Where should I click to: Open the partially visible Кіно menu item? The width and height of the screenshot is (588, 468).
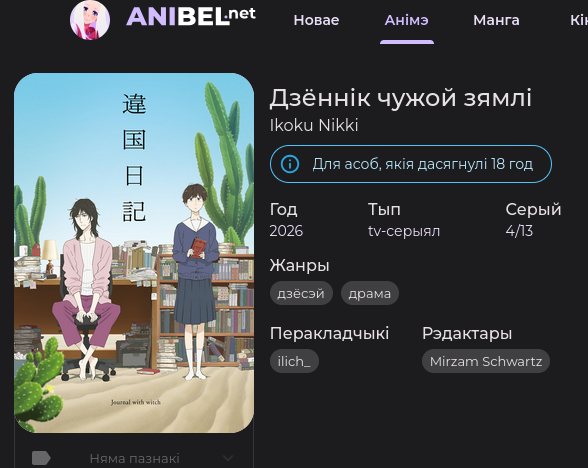click(x=579, y=20)
